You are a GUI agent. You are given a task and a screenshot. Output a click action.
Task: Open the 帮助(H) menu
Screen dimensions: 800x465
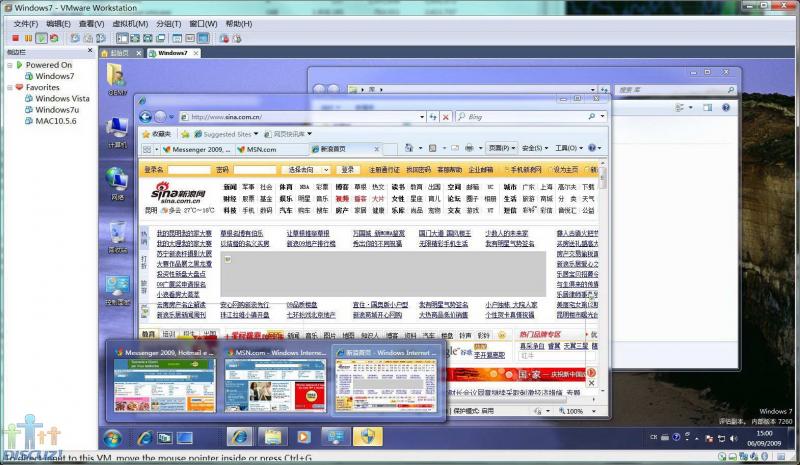point(239,23)
